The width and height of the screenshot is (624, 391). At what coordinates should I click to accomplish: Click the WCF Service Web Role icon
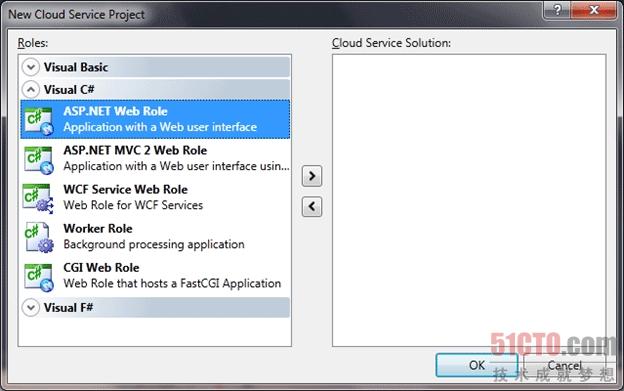click(38, 198)
